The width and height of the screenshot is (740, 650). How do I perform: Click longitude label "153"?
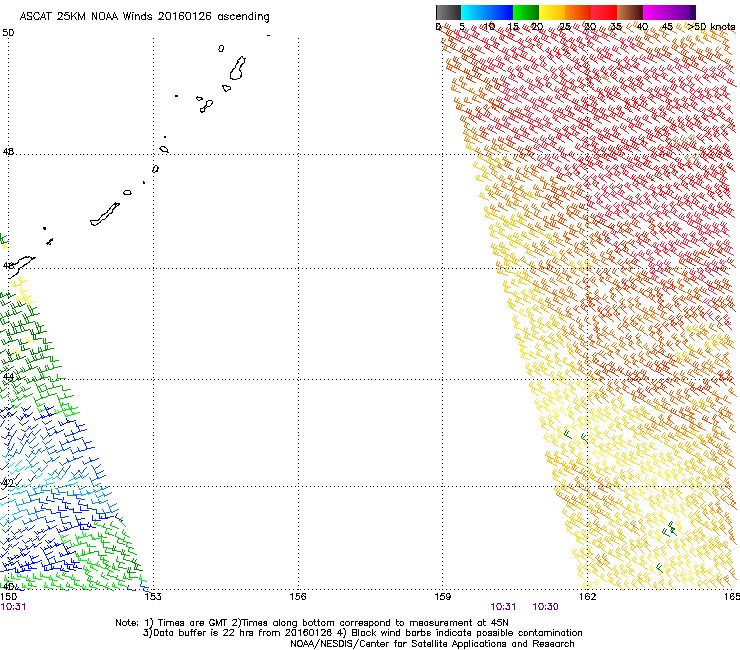point(153,597)
